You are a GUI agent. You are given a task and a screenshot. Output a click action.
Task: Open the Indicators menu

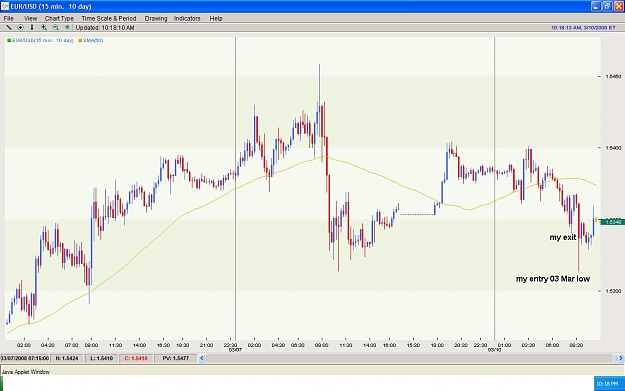187,18
